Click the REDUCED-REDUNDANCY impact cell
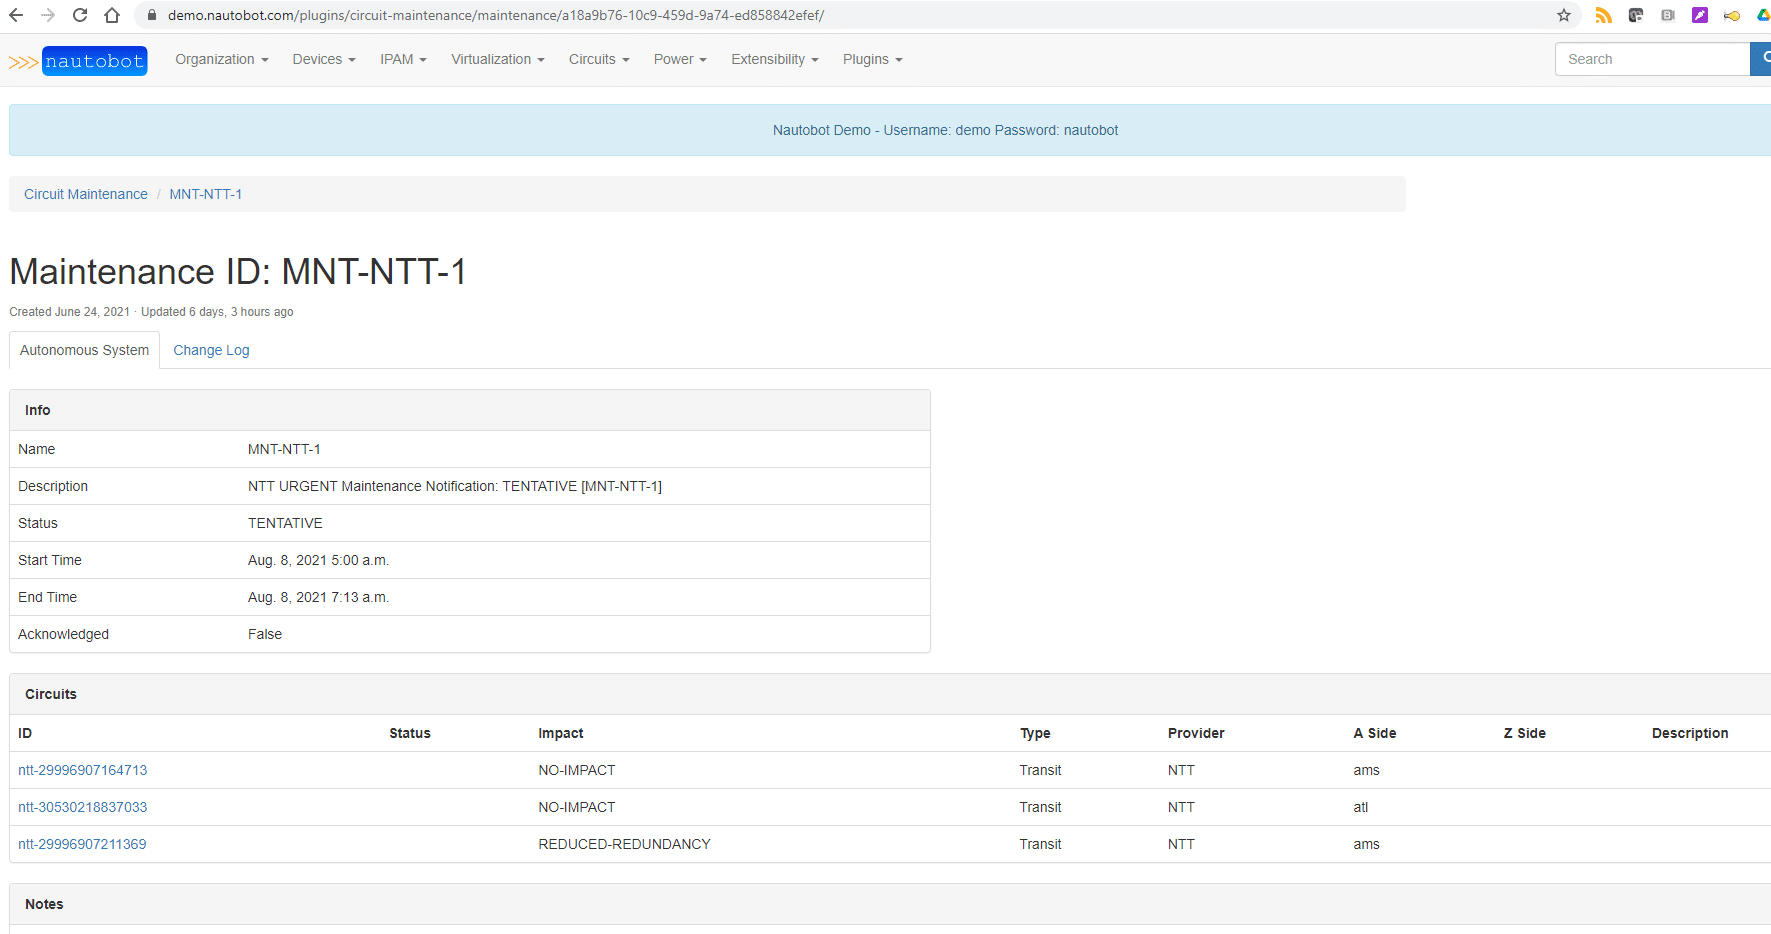Viewport: 1771px width, 934px height. (624, 844)
